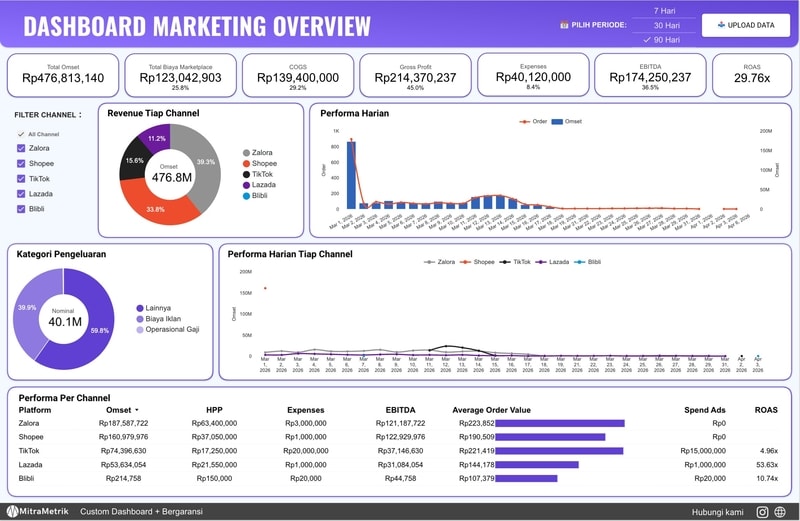The width and height of the screenshot is (800, 521).
Task: Click the TikTok legend marker in Performa Harian Tiap Channel
Action: pos(507,261)
